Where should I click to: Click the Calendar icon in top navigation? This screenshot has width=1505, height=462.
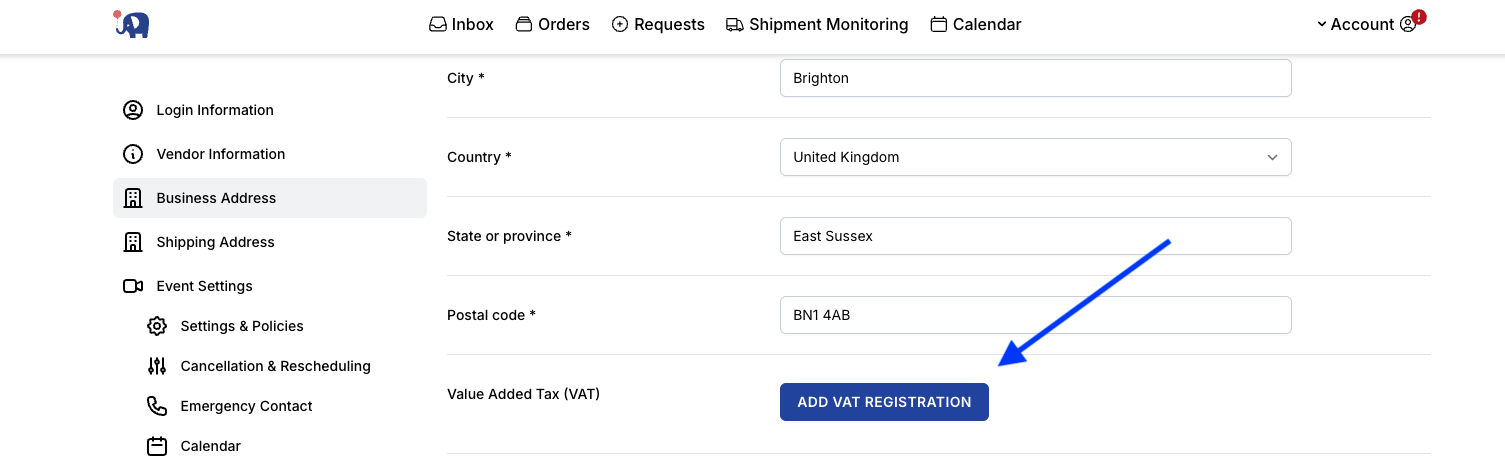coord(939,24)
